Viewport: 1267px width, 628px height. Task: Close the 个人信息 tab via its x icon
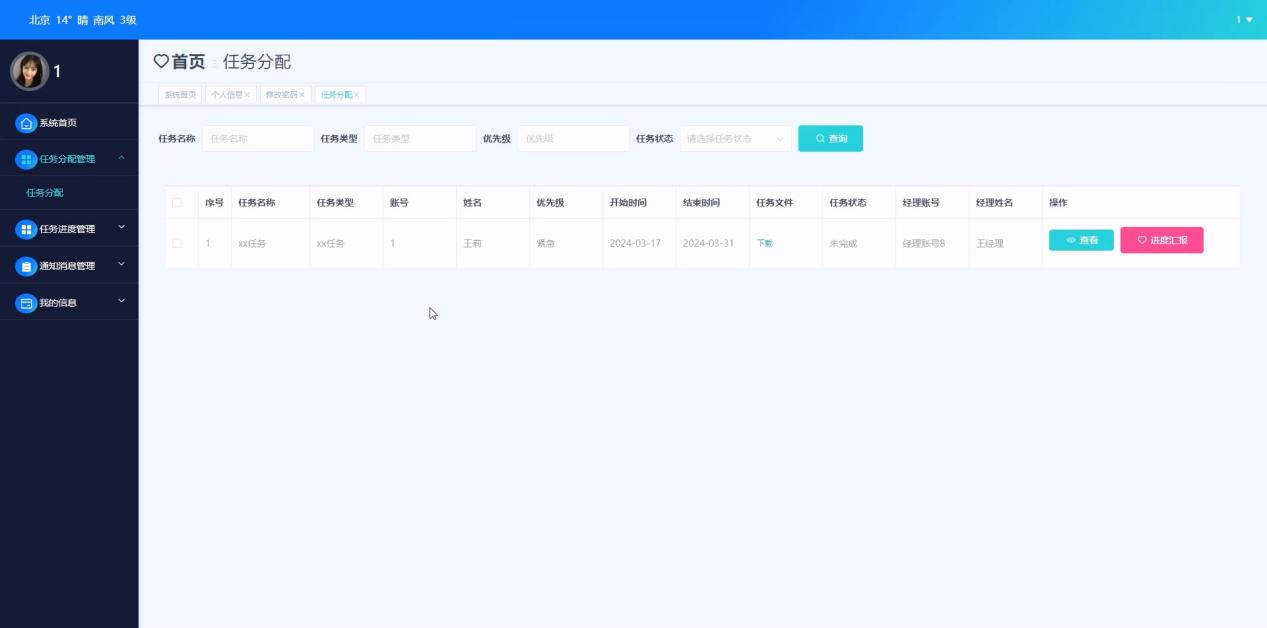247,95
